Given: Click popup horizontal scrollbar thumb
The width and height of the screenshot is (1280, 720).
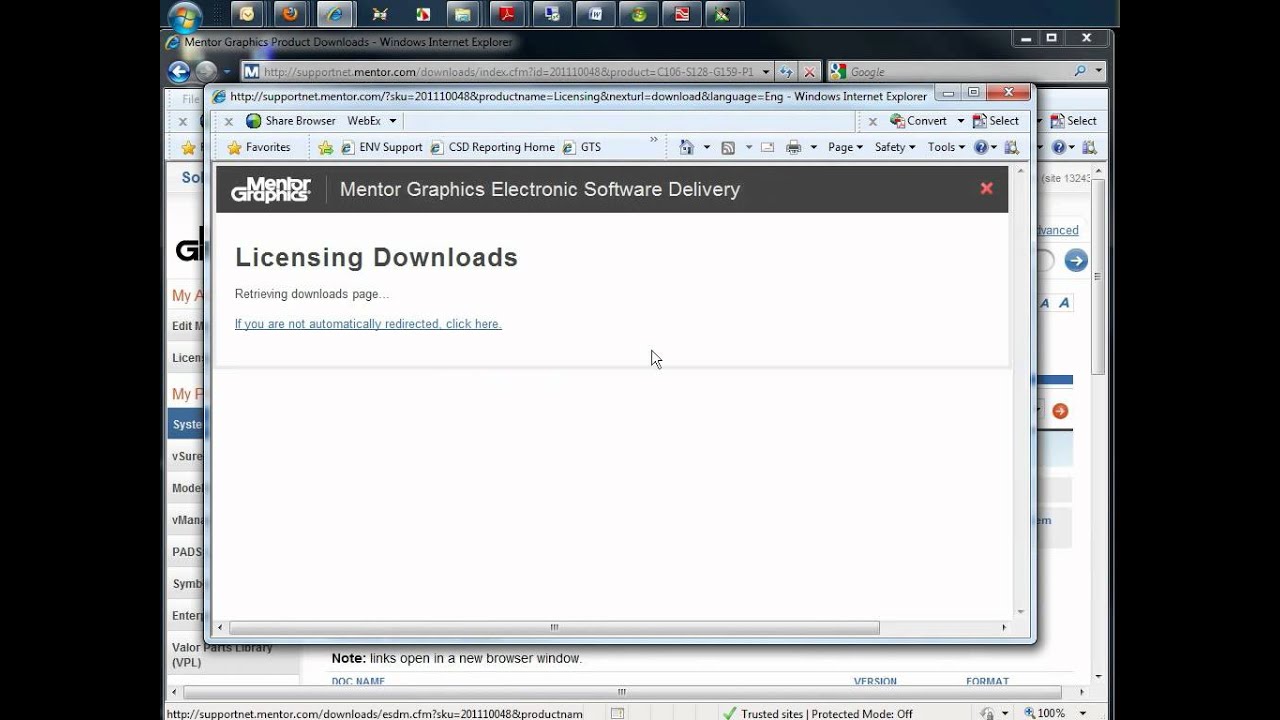Looking at the screenshot, I should 554,628.
